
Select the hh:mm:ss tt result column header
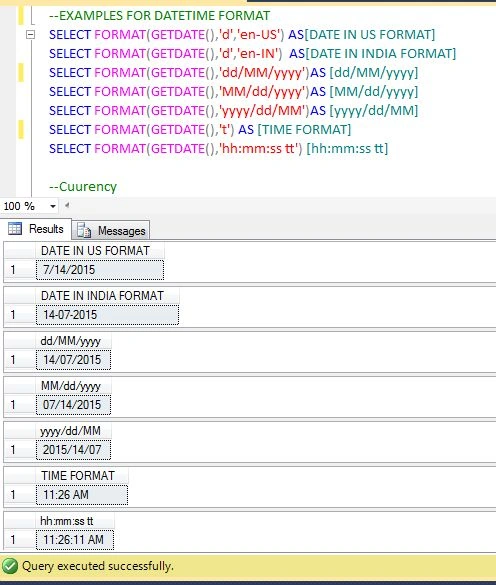(x=75, y=521)
